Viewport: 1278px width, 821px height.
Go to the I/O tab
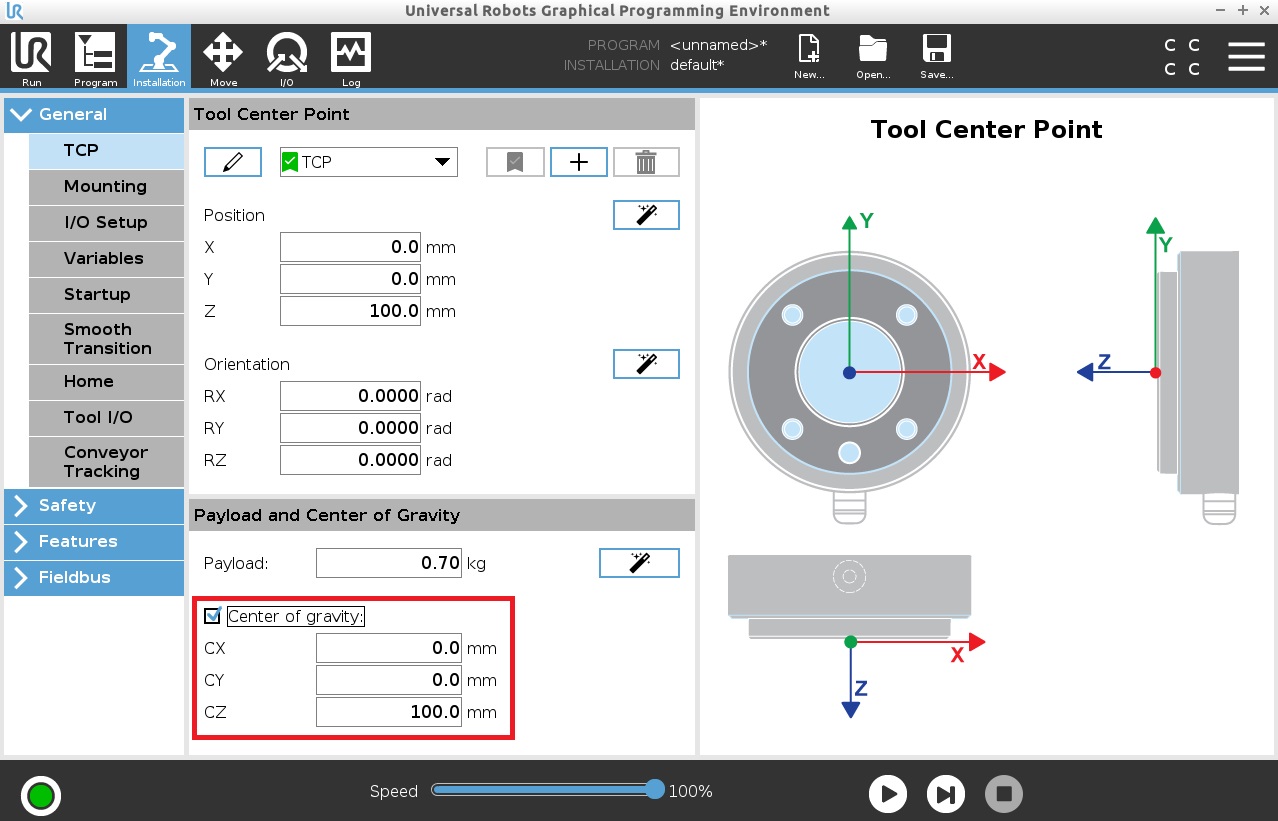pyautogui.click(x=287, y=58)
